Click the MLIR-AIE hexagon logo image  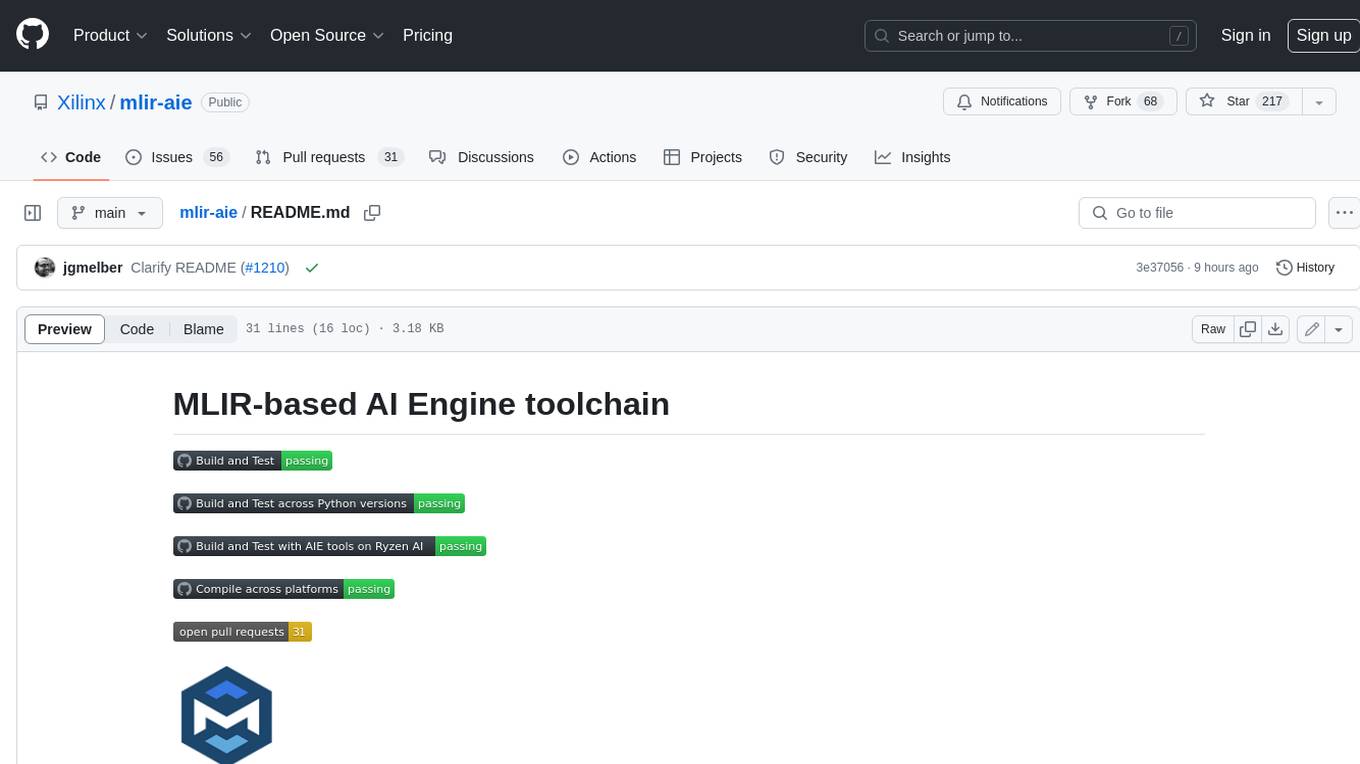[227, 714]
